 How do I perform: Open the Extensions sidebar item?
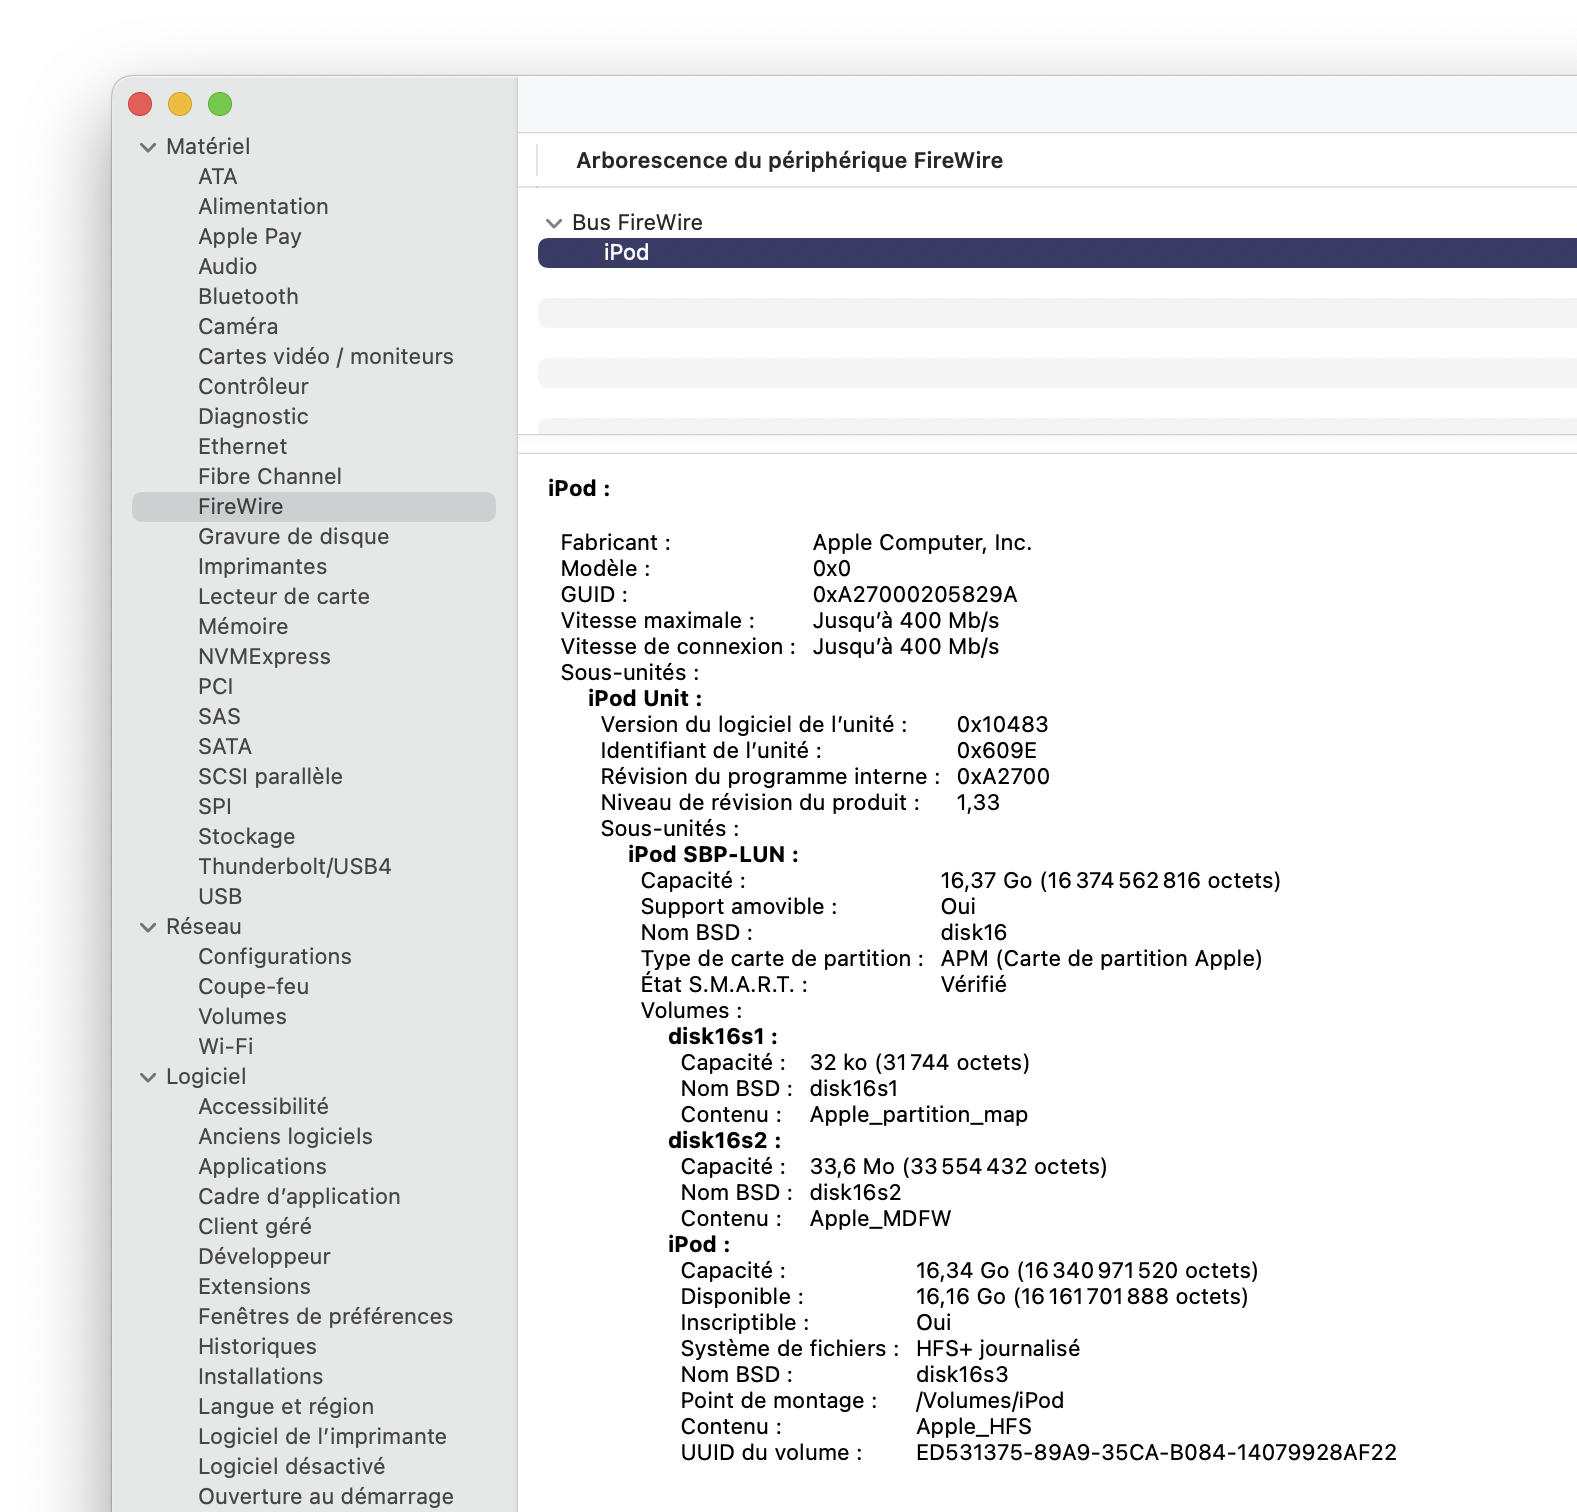(254, 1287)
